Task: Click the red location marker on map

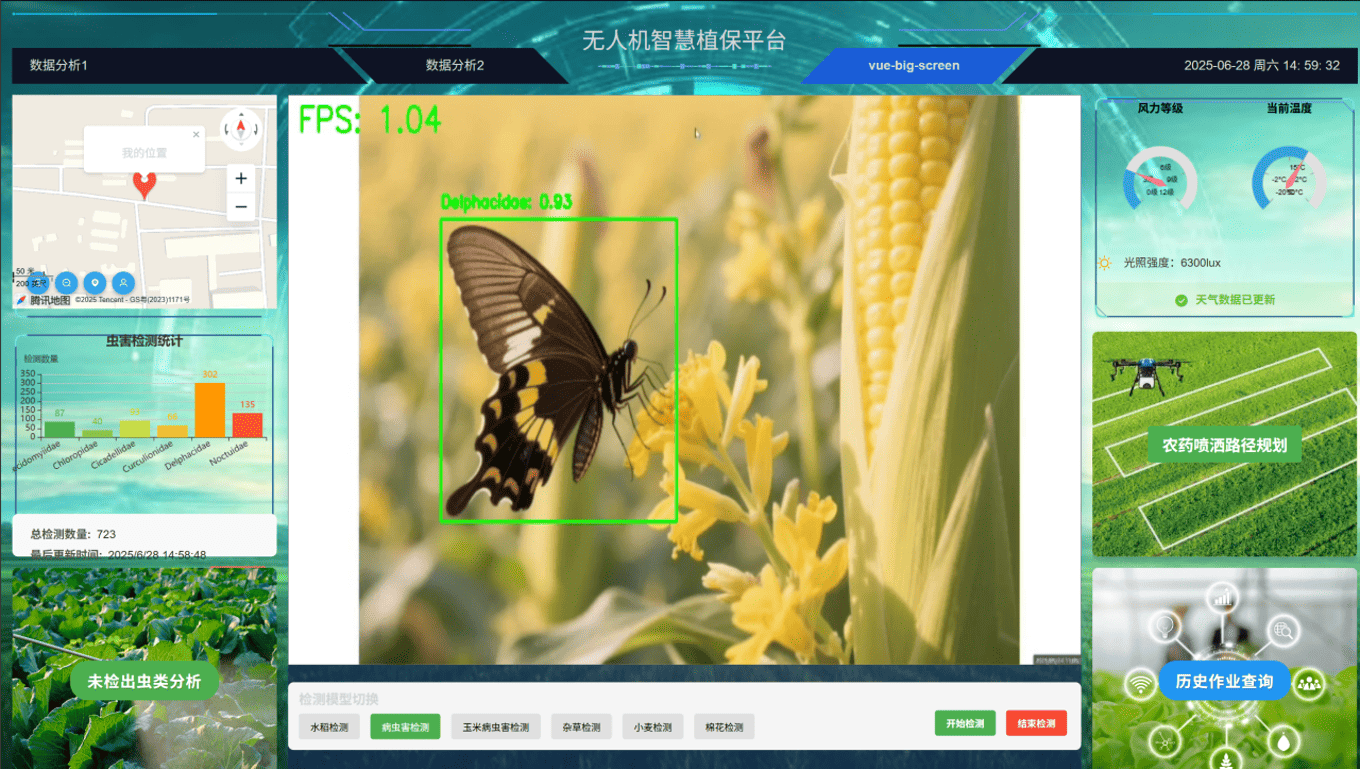Action: (145, 184)
